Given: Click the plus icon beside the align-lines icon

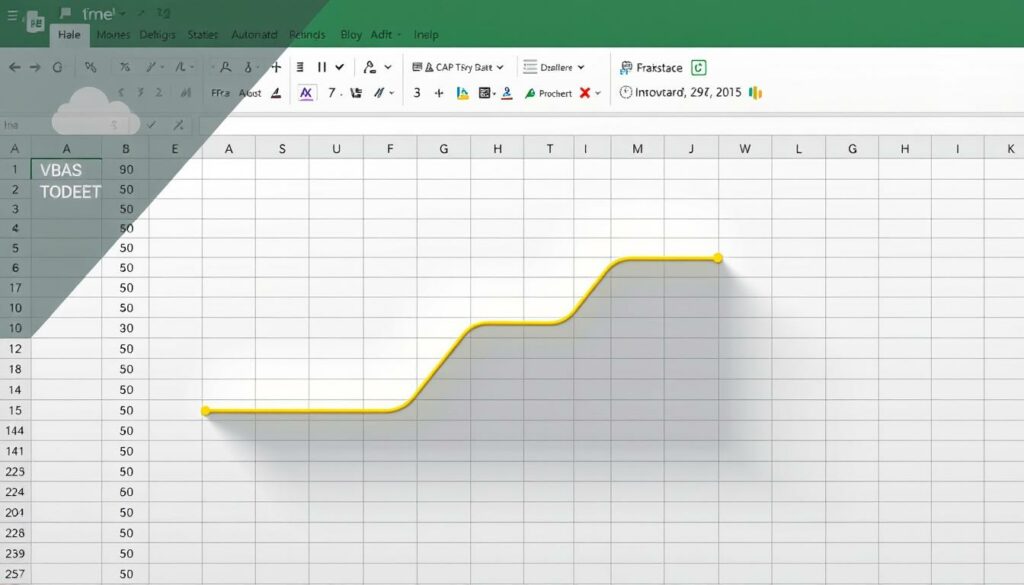Looking at the screenshot, I should point(276,67).
